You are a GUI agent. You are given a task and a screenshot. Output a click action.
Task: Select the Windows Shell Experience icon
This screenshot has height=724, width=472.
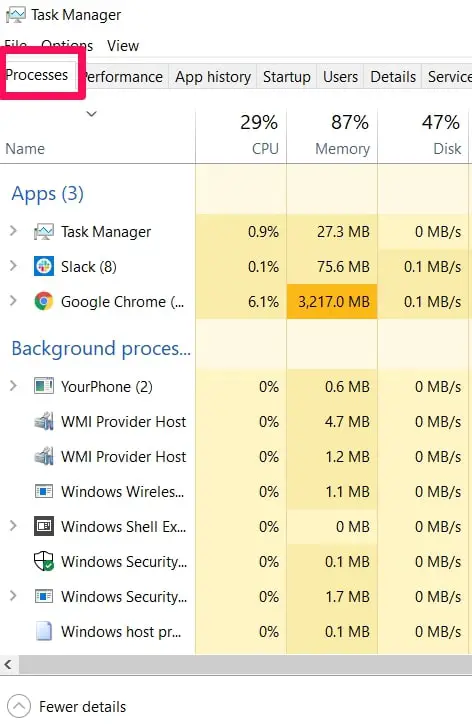click(x=44, y=526)
